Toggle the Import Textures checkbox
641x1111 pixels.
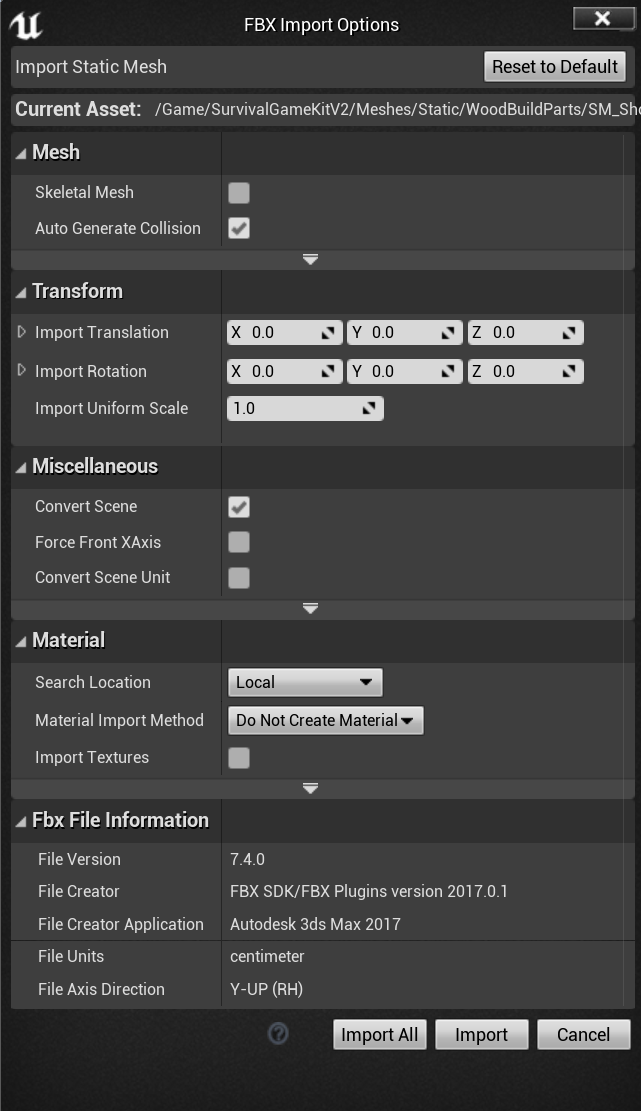239,758
